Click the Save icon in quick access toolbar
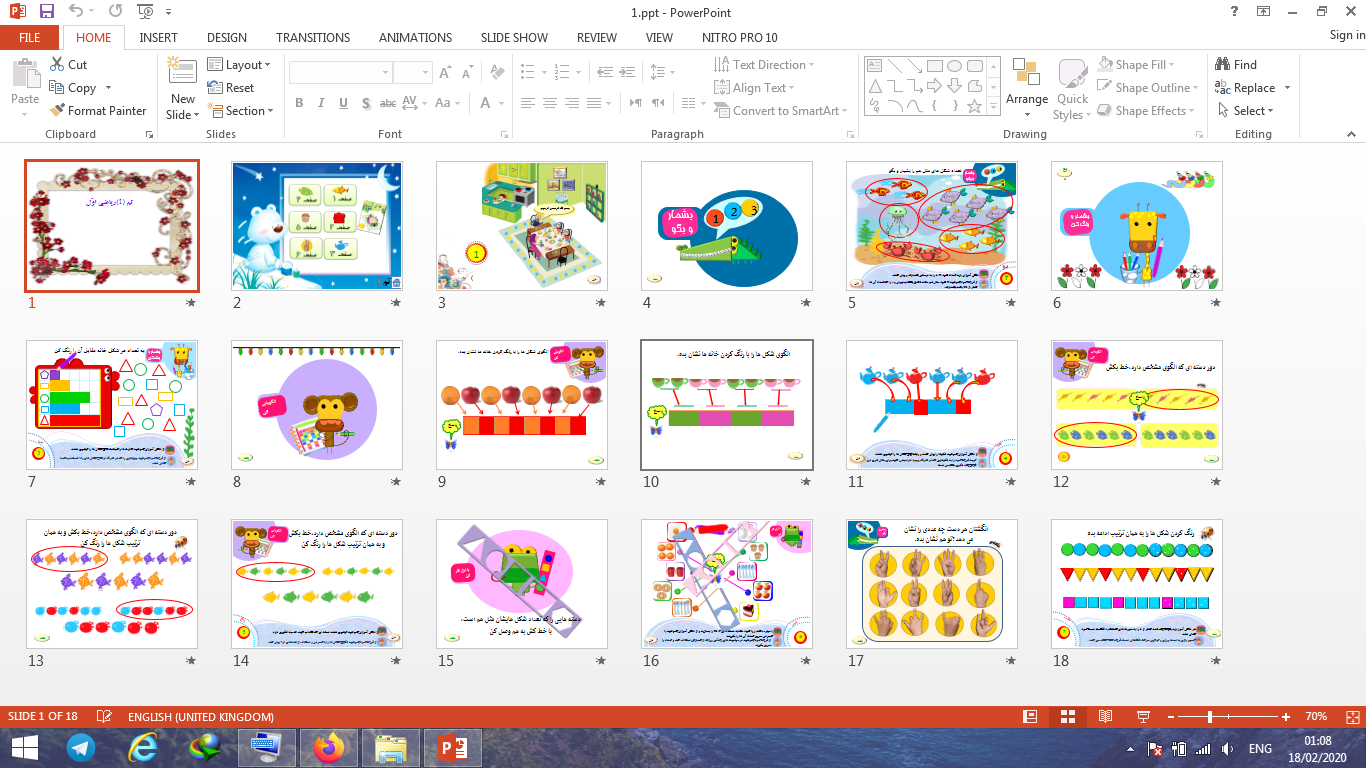The height and width of the screenshot is (768, 1366). pos(47,12)
